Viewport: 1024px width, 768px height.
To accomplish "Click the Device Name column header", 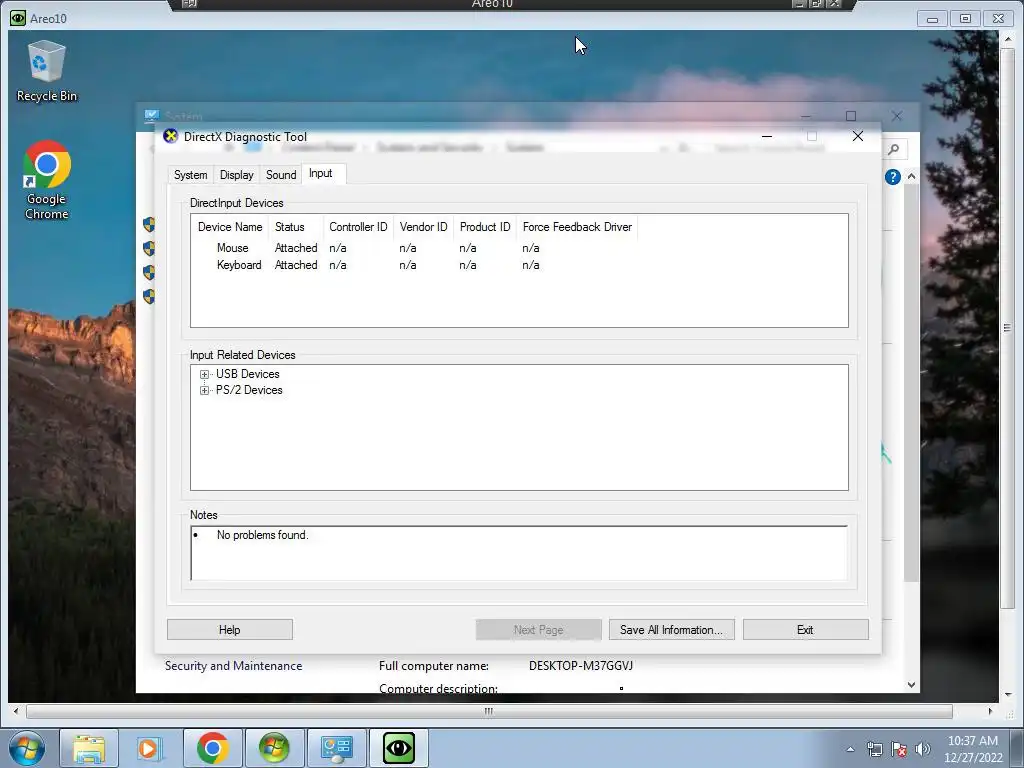I will 230,227.
